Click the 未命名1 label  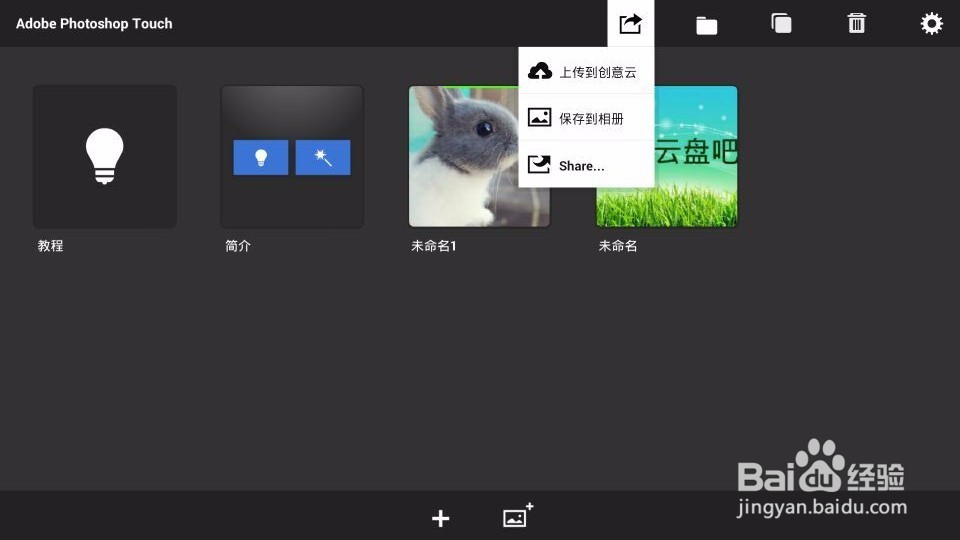click(433, 246)
